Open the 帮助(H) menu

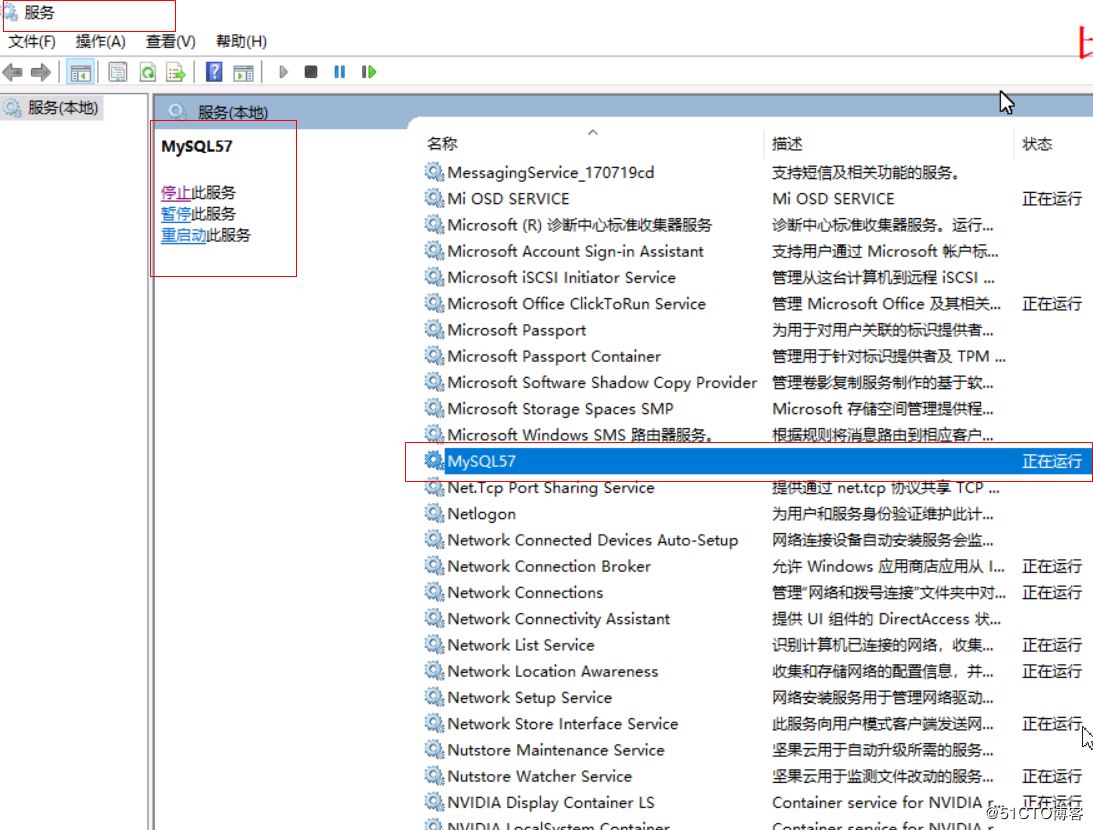point(241,42)
